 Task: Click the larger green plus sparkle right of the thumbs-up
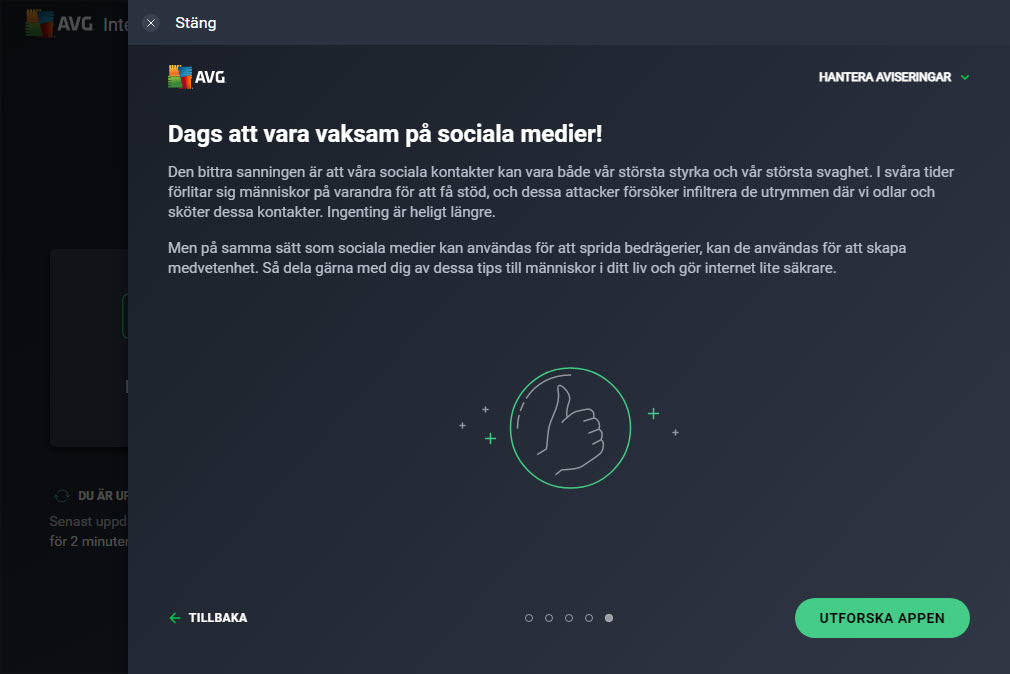(x=653, y=414)
